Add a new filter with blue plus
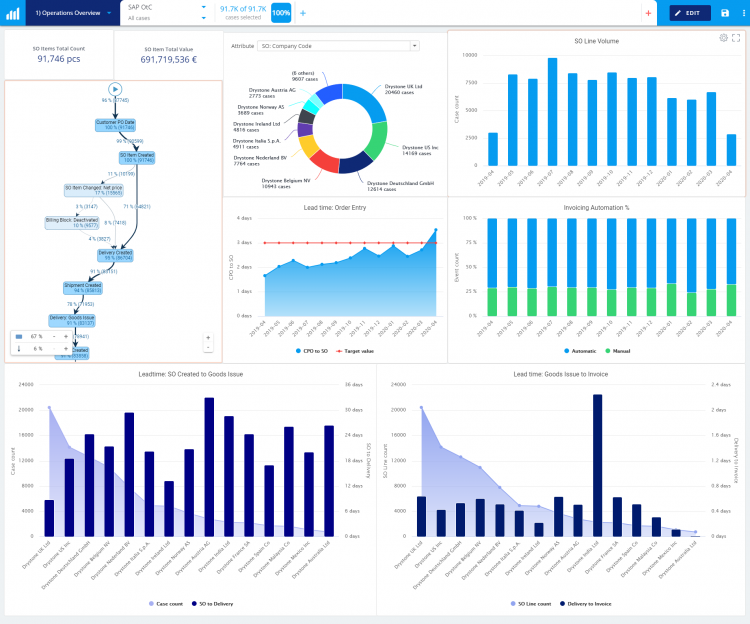Screen dimensions: 750x624 coord(303,13)
